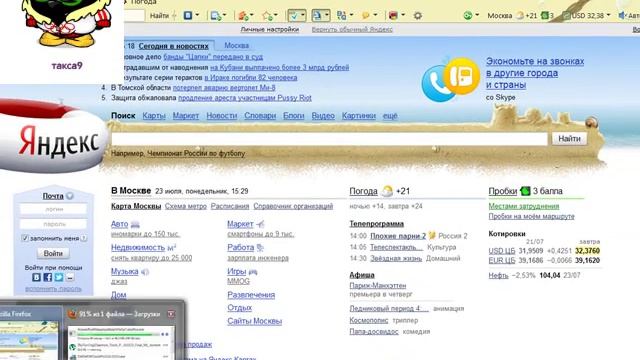Click the green download progress bar
Viewport: 640px width, 360px height.
click(118, 334)
